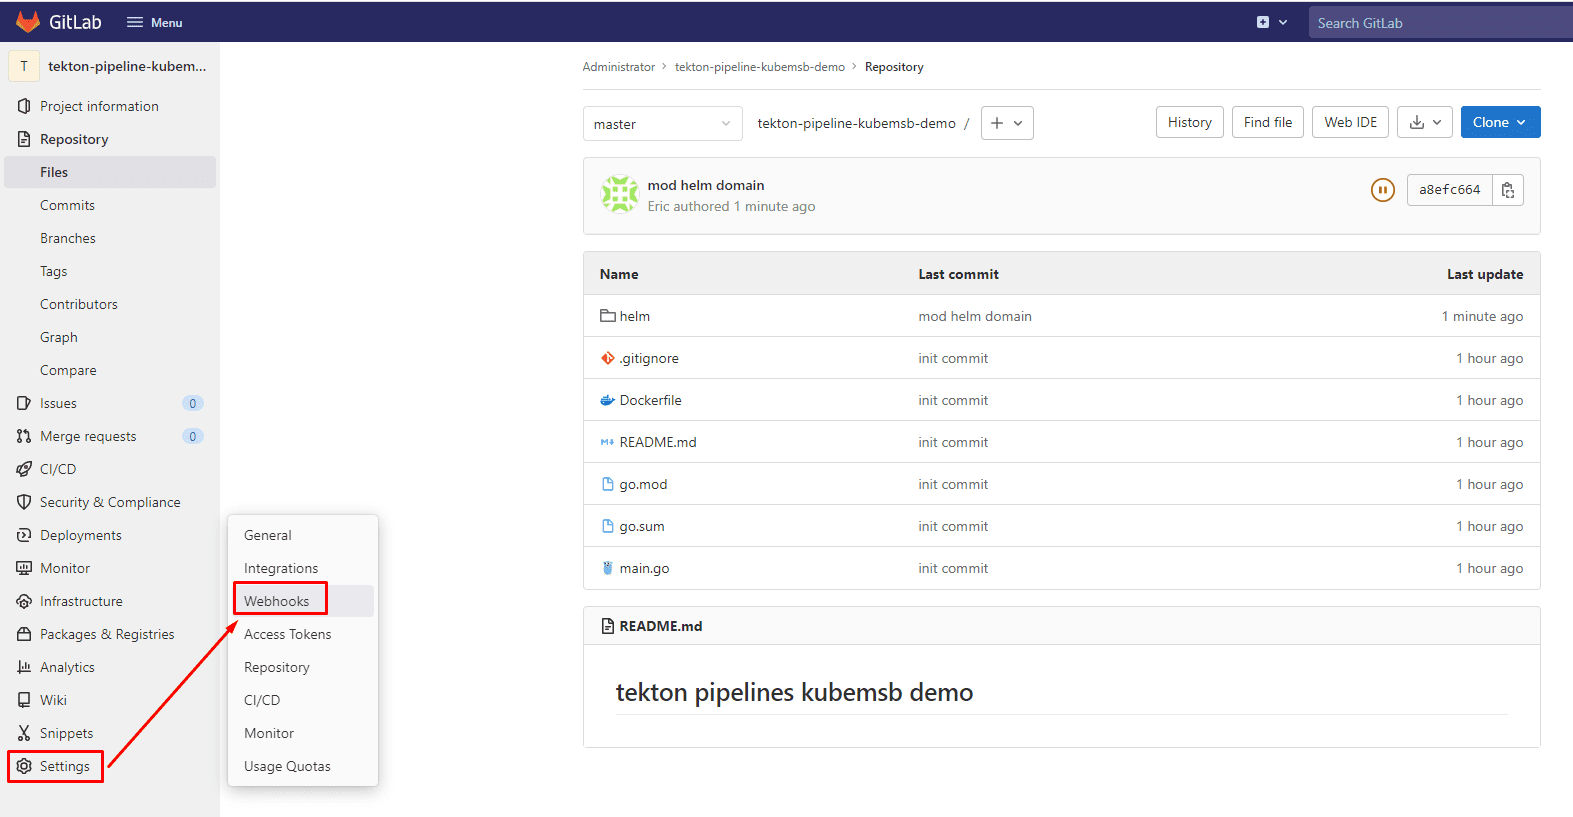Click the Snippets scissors icon

pos(24,733)
